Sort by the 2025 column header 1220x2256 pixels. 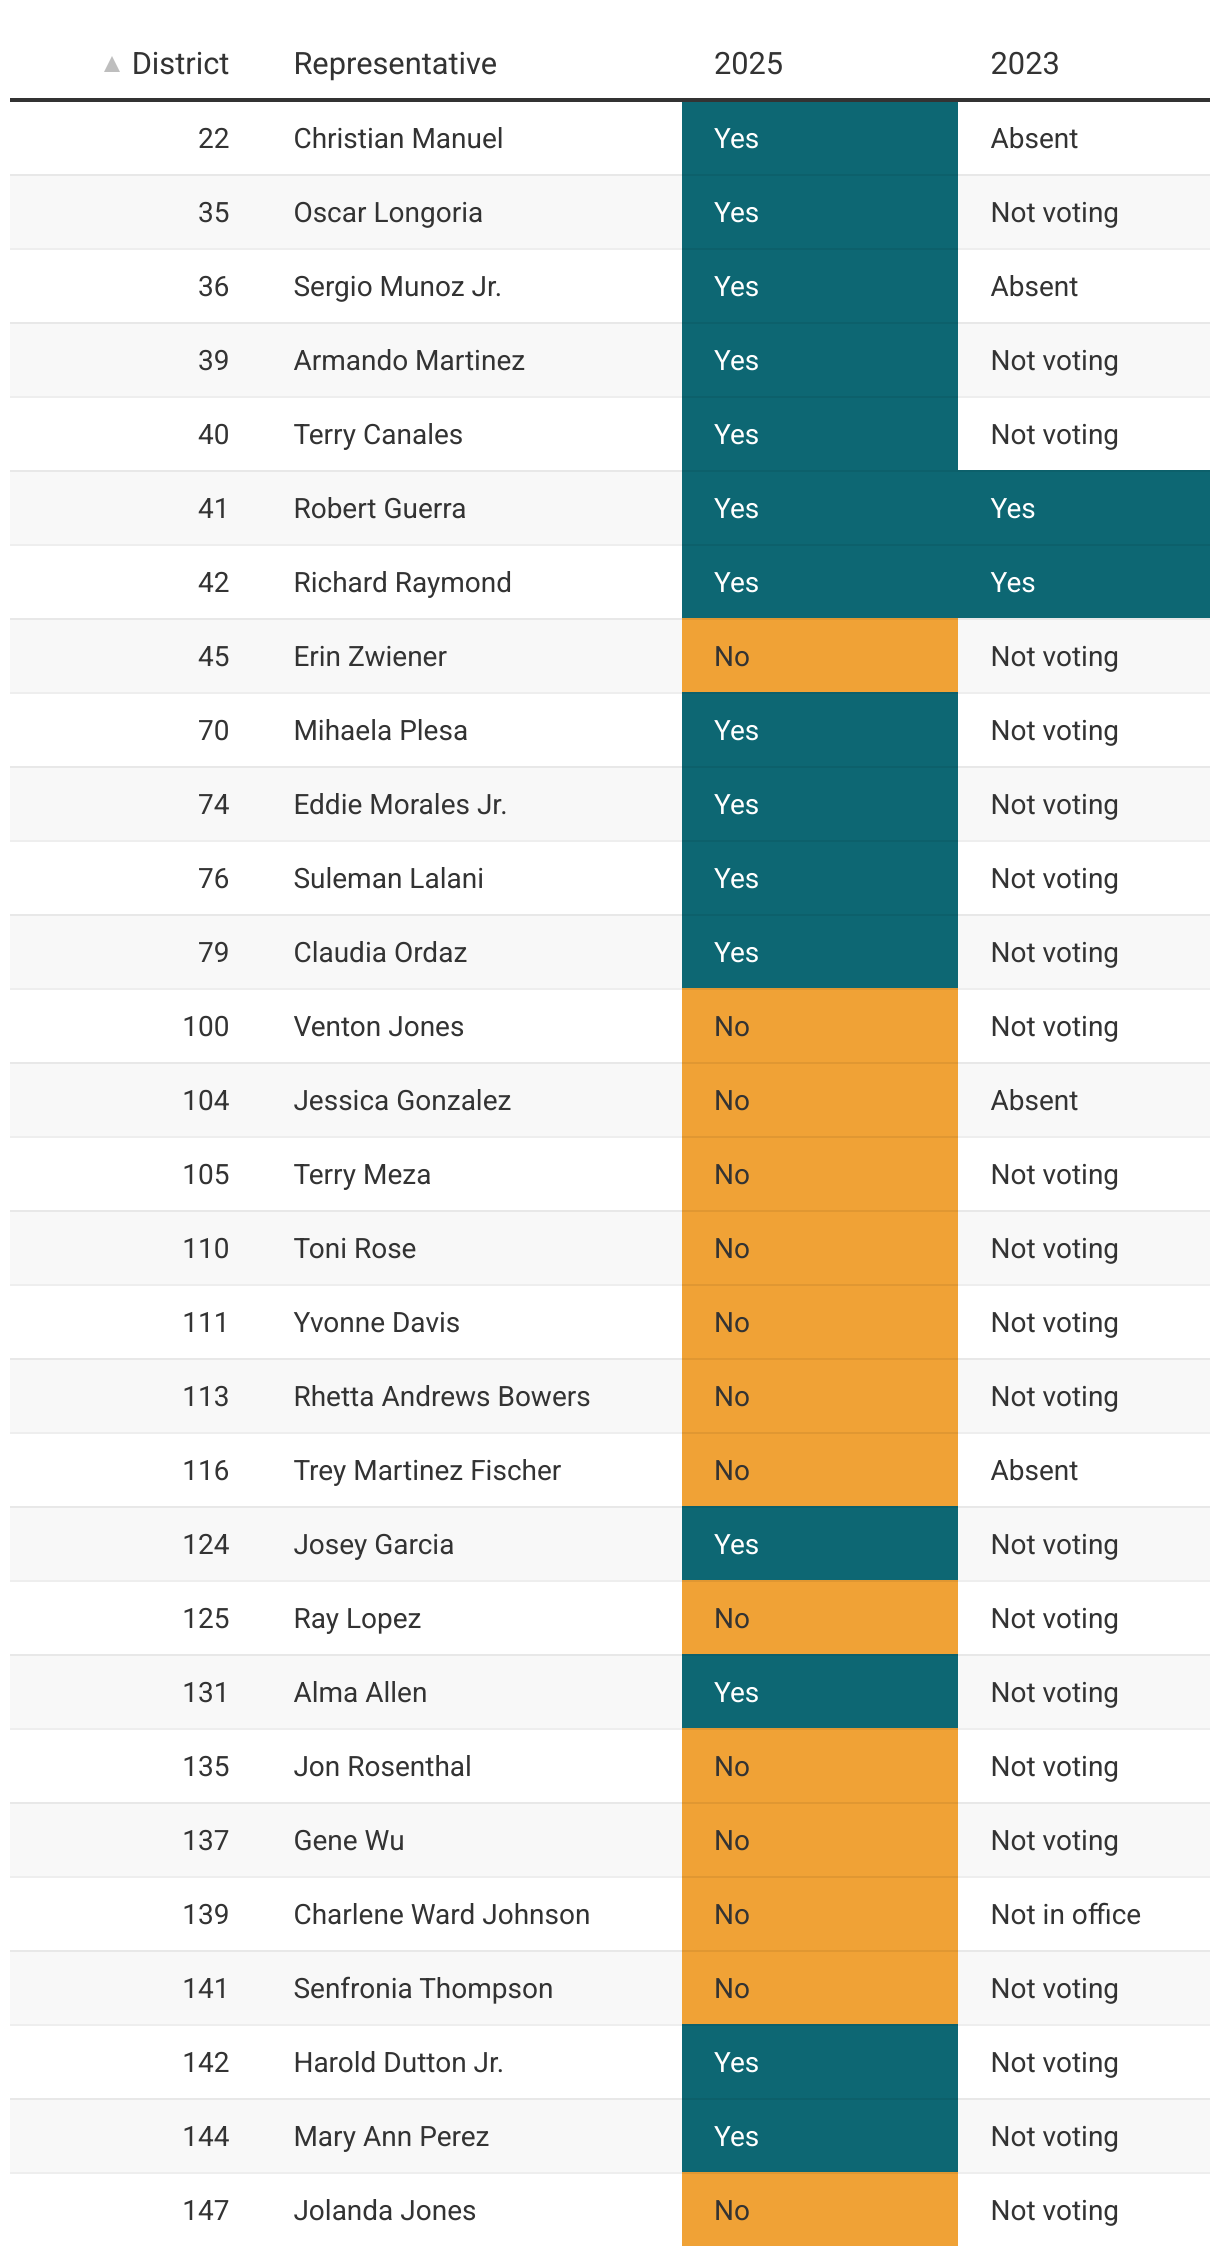coord(748,64)
